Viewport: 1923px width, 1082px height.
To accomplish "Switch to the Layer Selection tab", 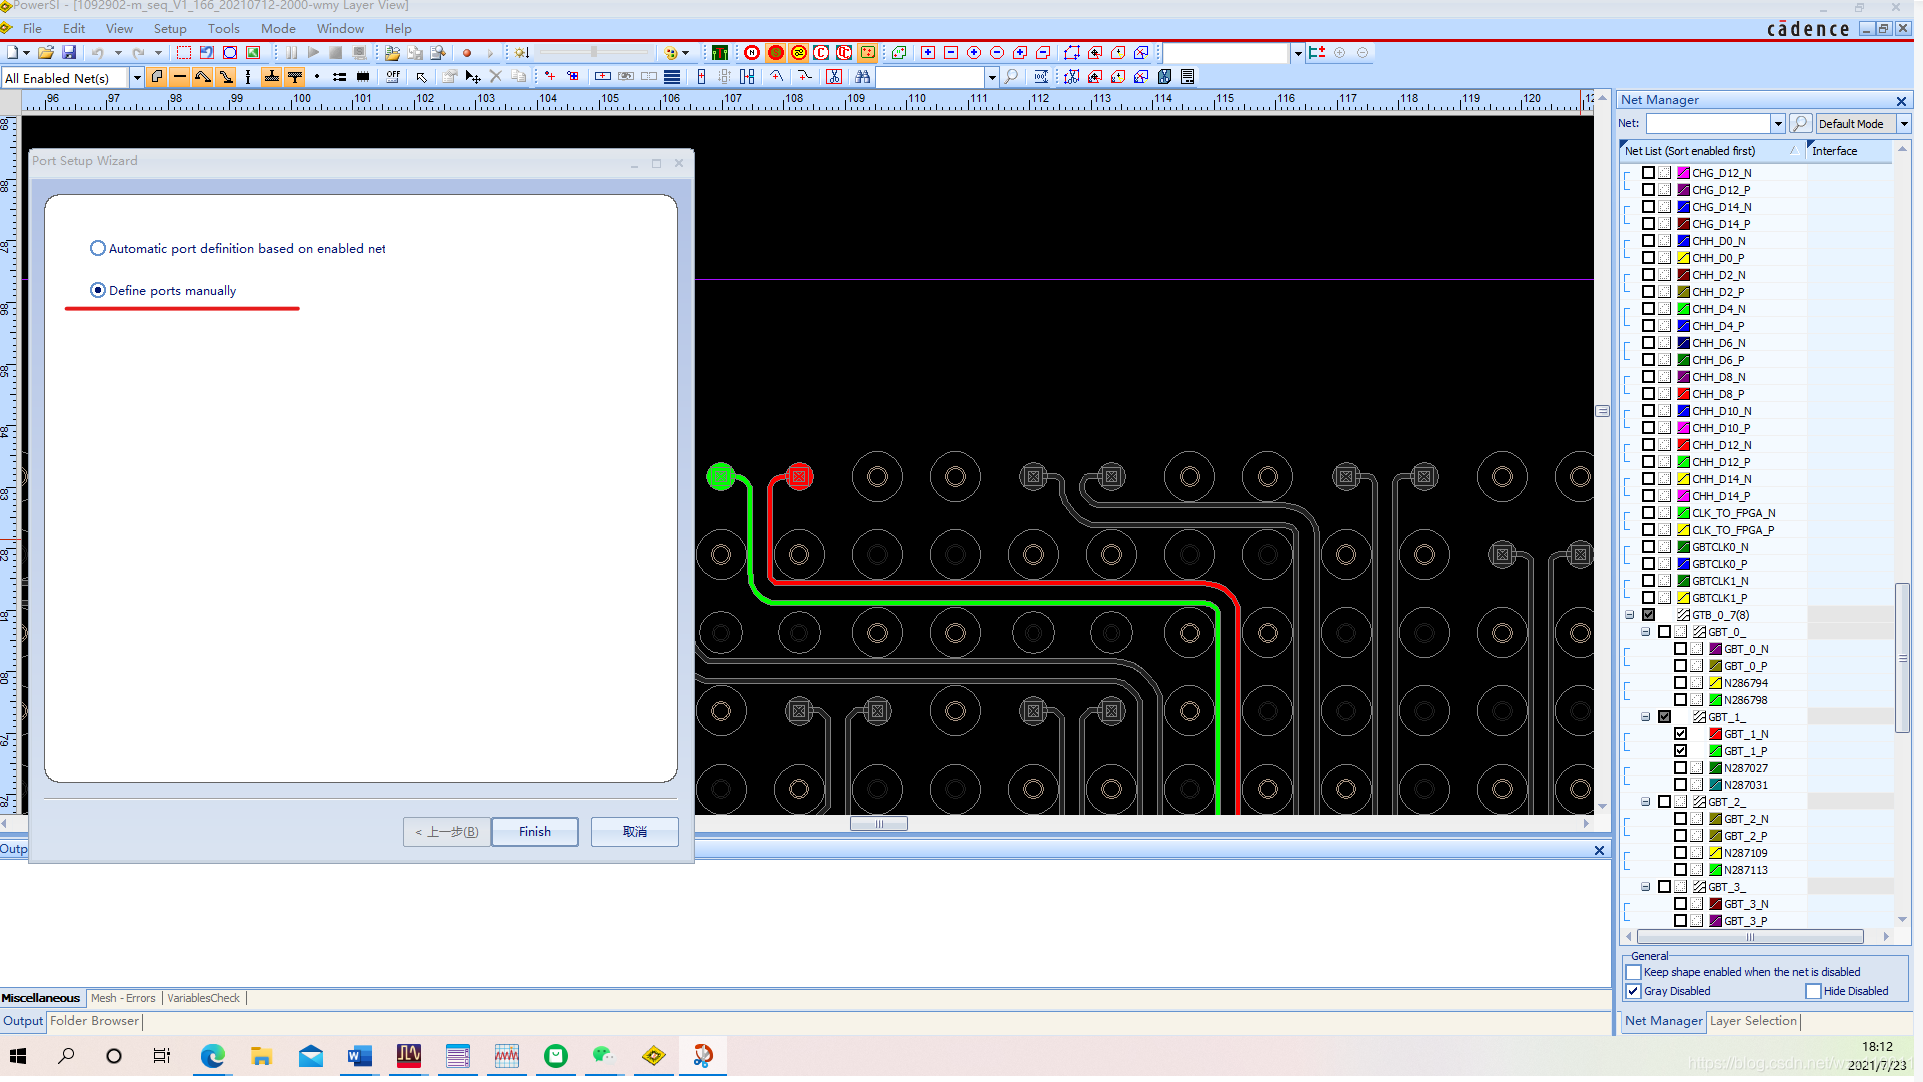I will click(1752, 1021).
